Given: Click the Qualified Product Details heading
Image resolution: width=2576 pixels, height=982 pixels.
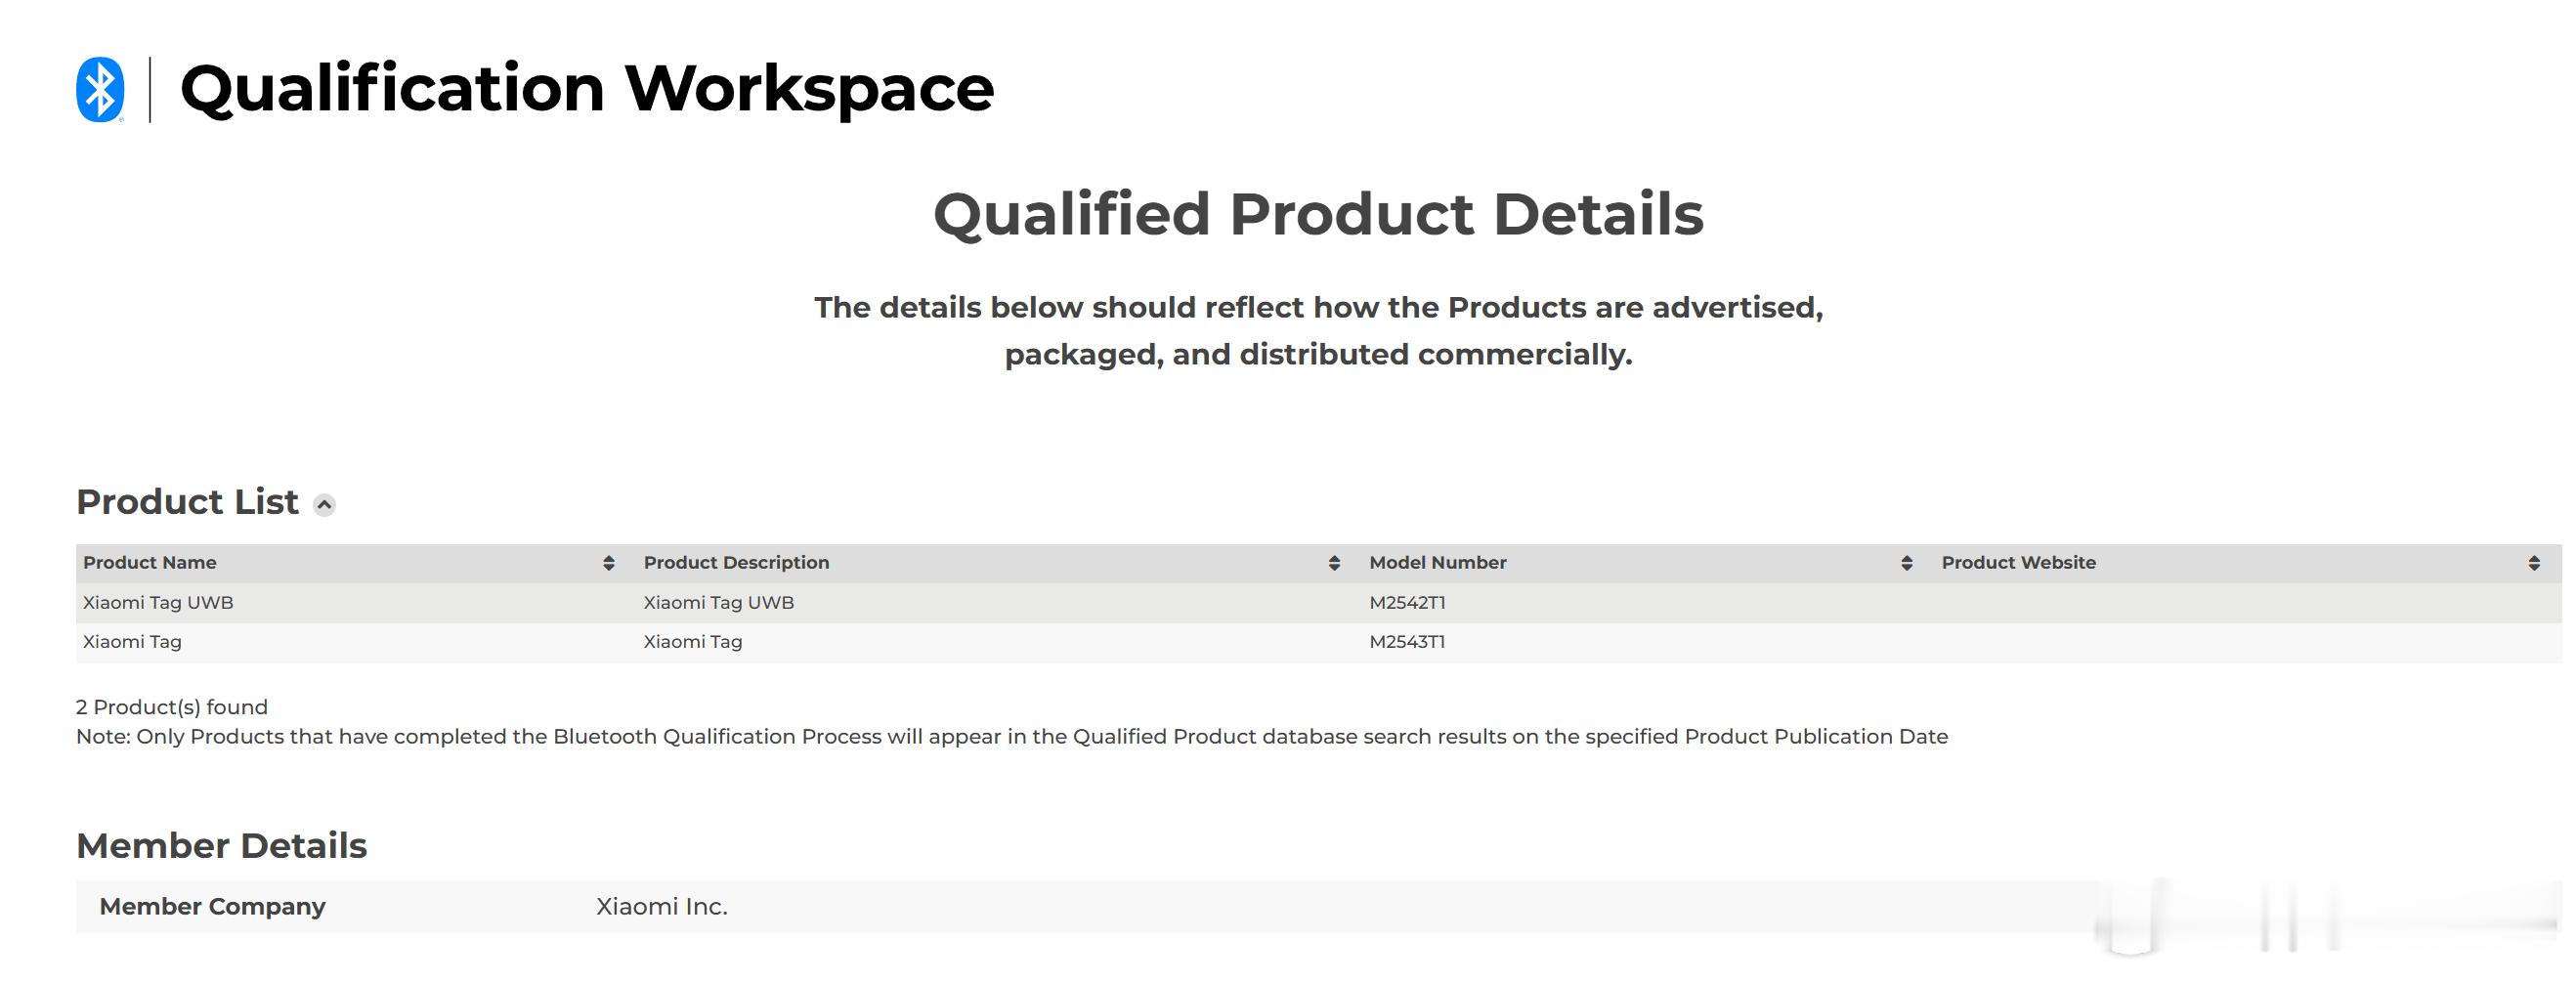Looking at the screenshot, I should [1318, 214].
